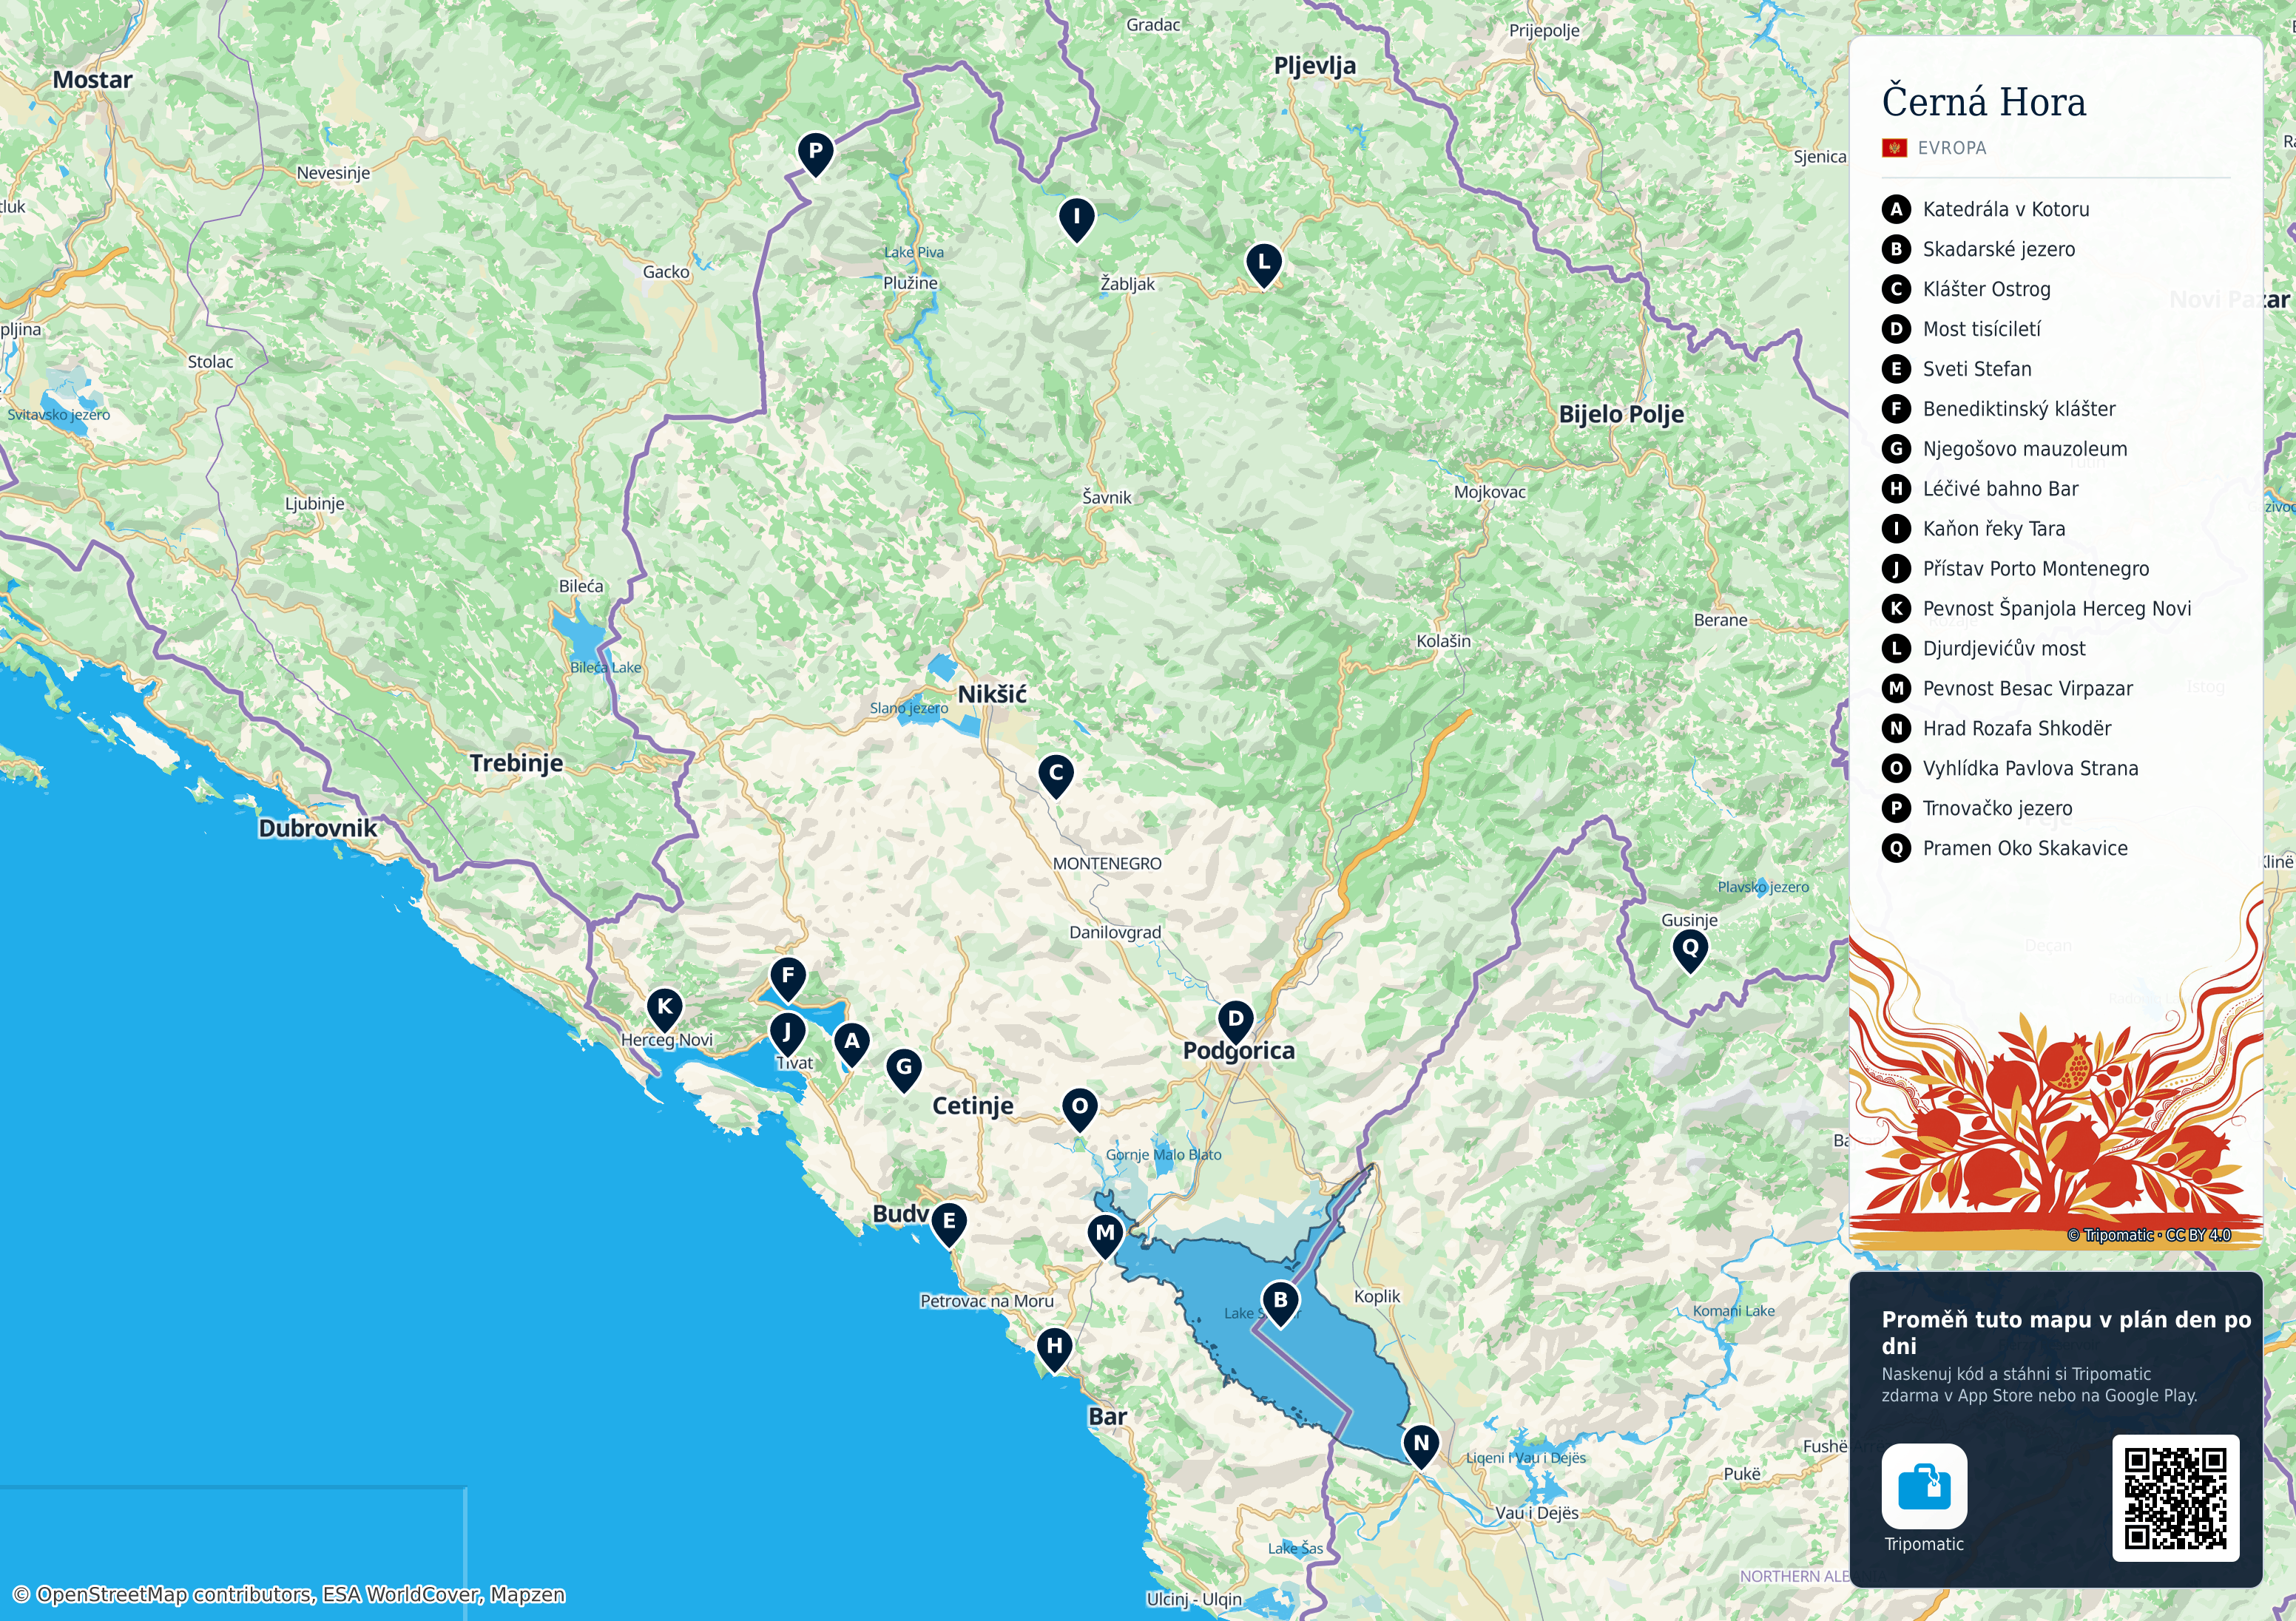Image resolution: width=2296 pixels, height=1621 pixels.
Task: Click the MONTENEGRO country label
Action: point(1107,864)
